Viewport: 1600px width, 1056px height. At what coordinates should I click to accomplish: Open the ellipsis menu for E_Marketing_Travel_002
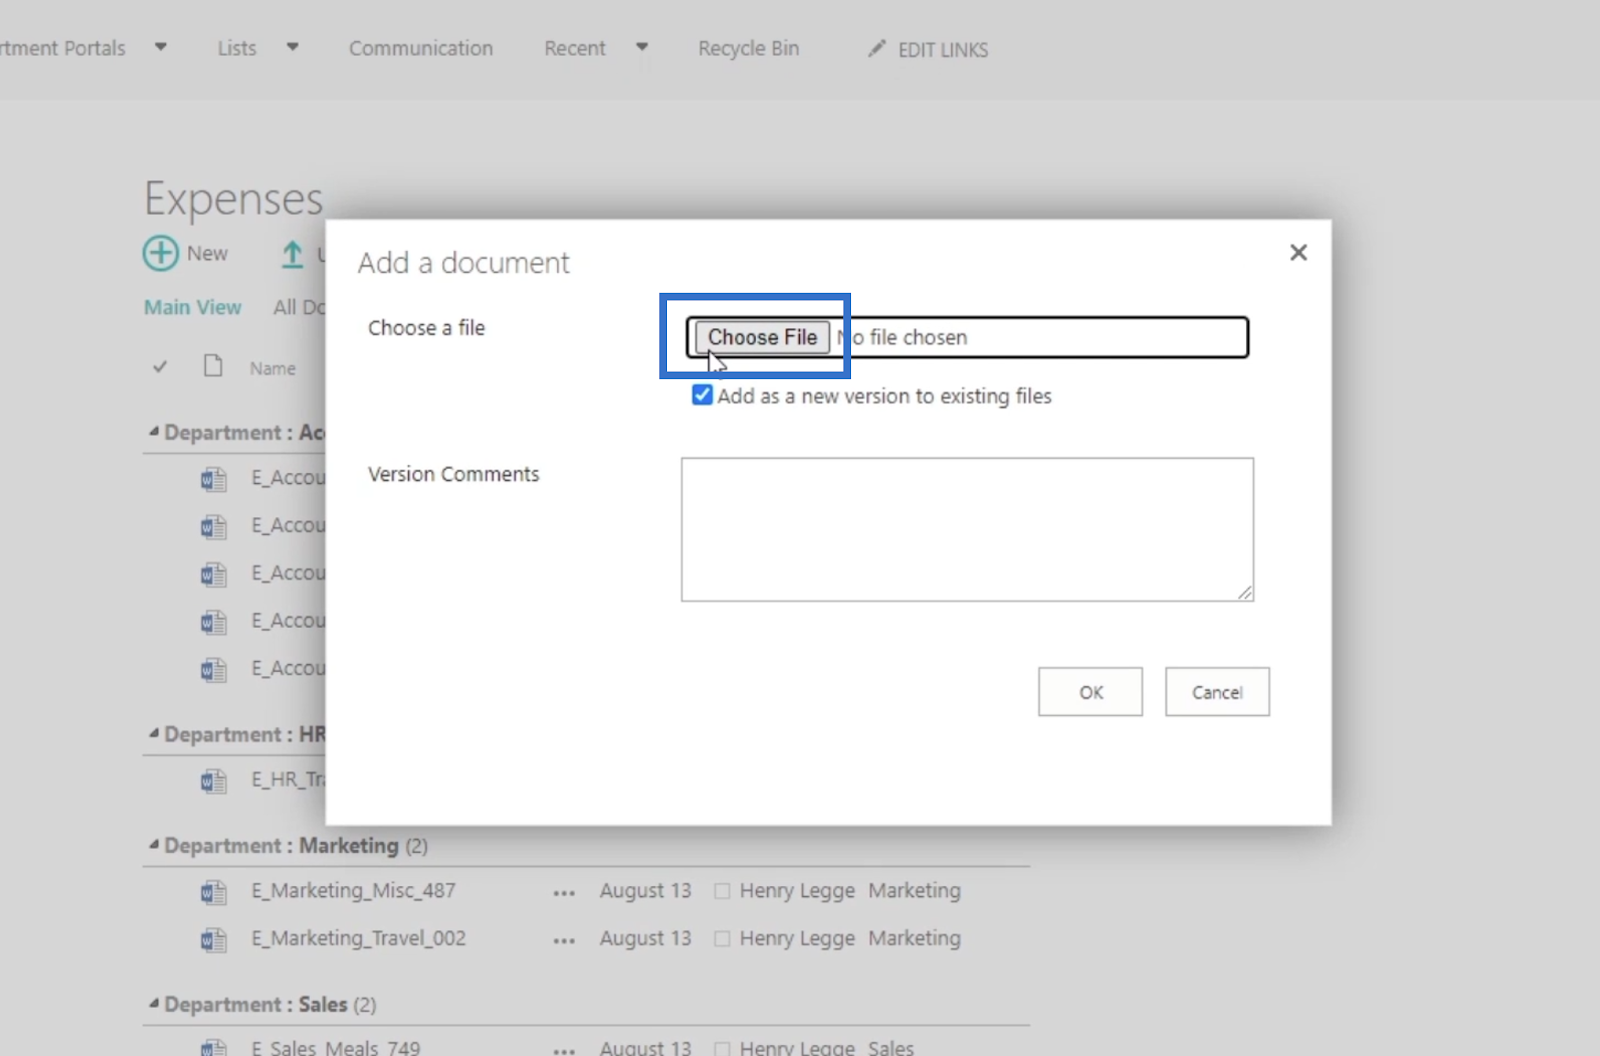(x=564, y=940)
